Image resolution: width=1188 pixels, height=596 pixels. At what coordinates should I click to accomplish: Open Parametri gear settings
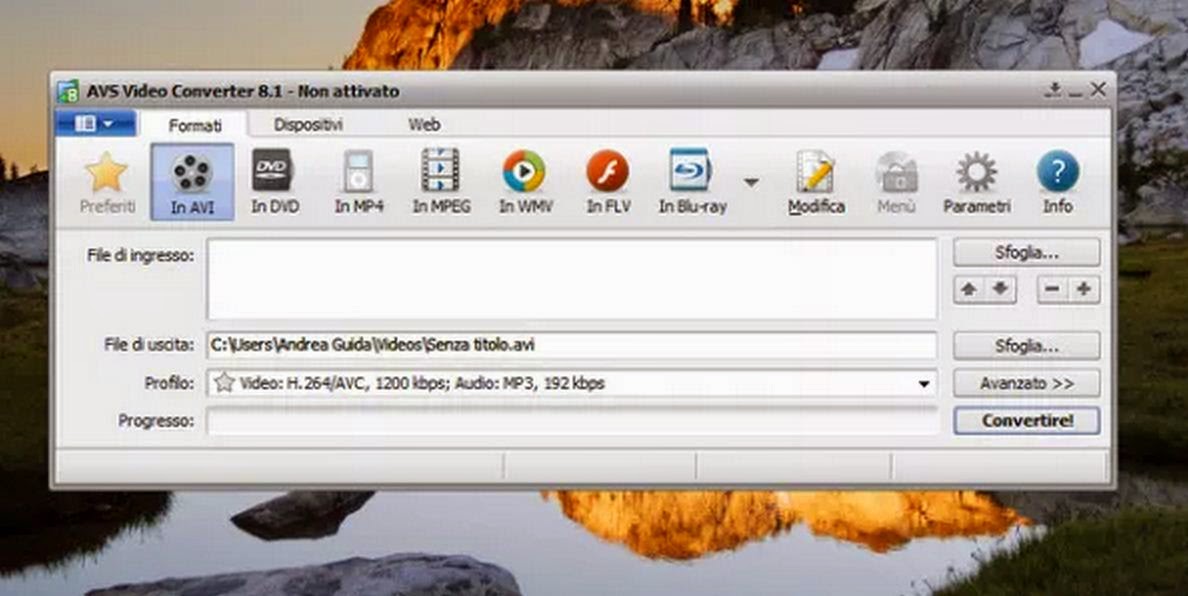(977, 183)
